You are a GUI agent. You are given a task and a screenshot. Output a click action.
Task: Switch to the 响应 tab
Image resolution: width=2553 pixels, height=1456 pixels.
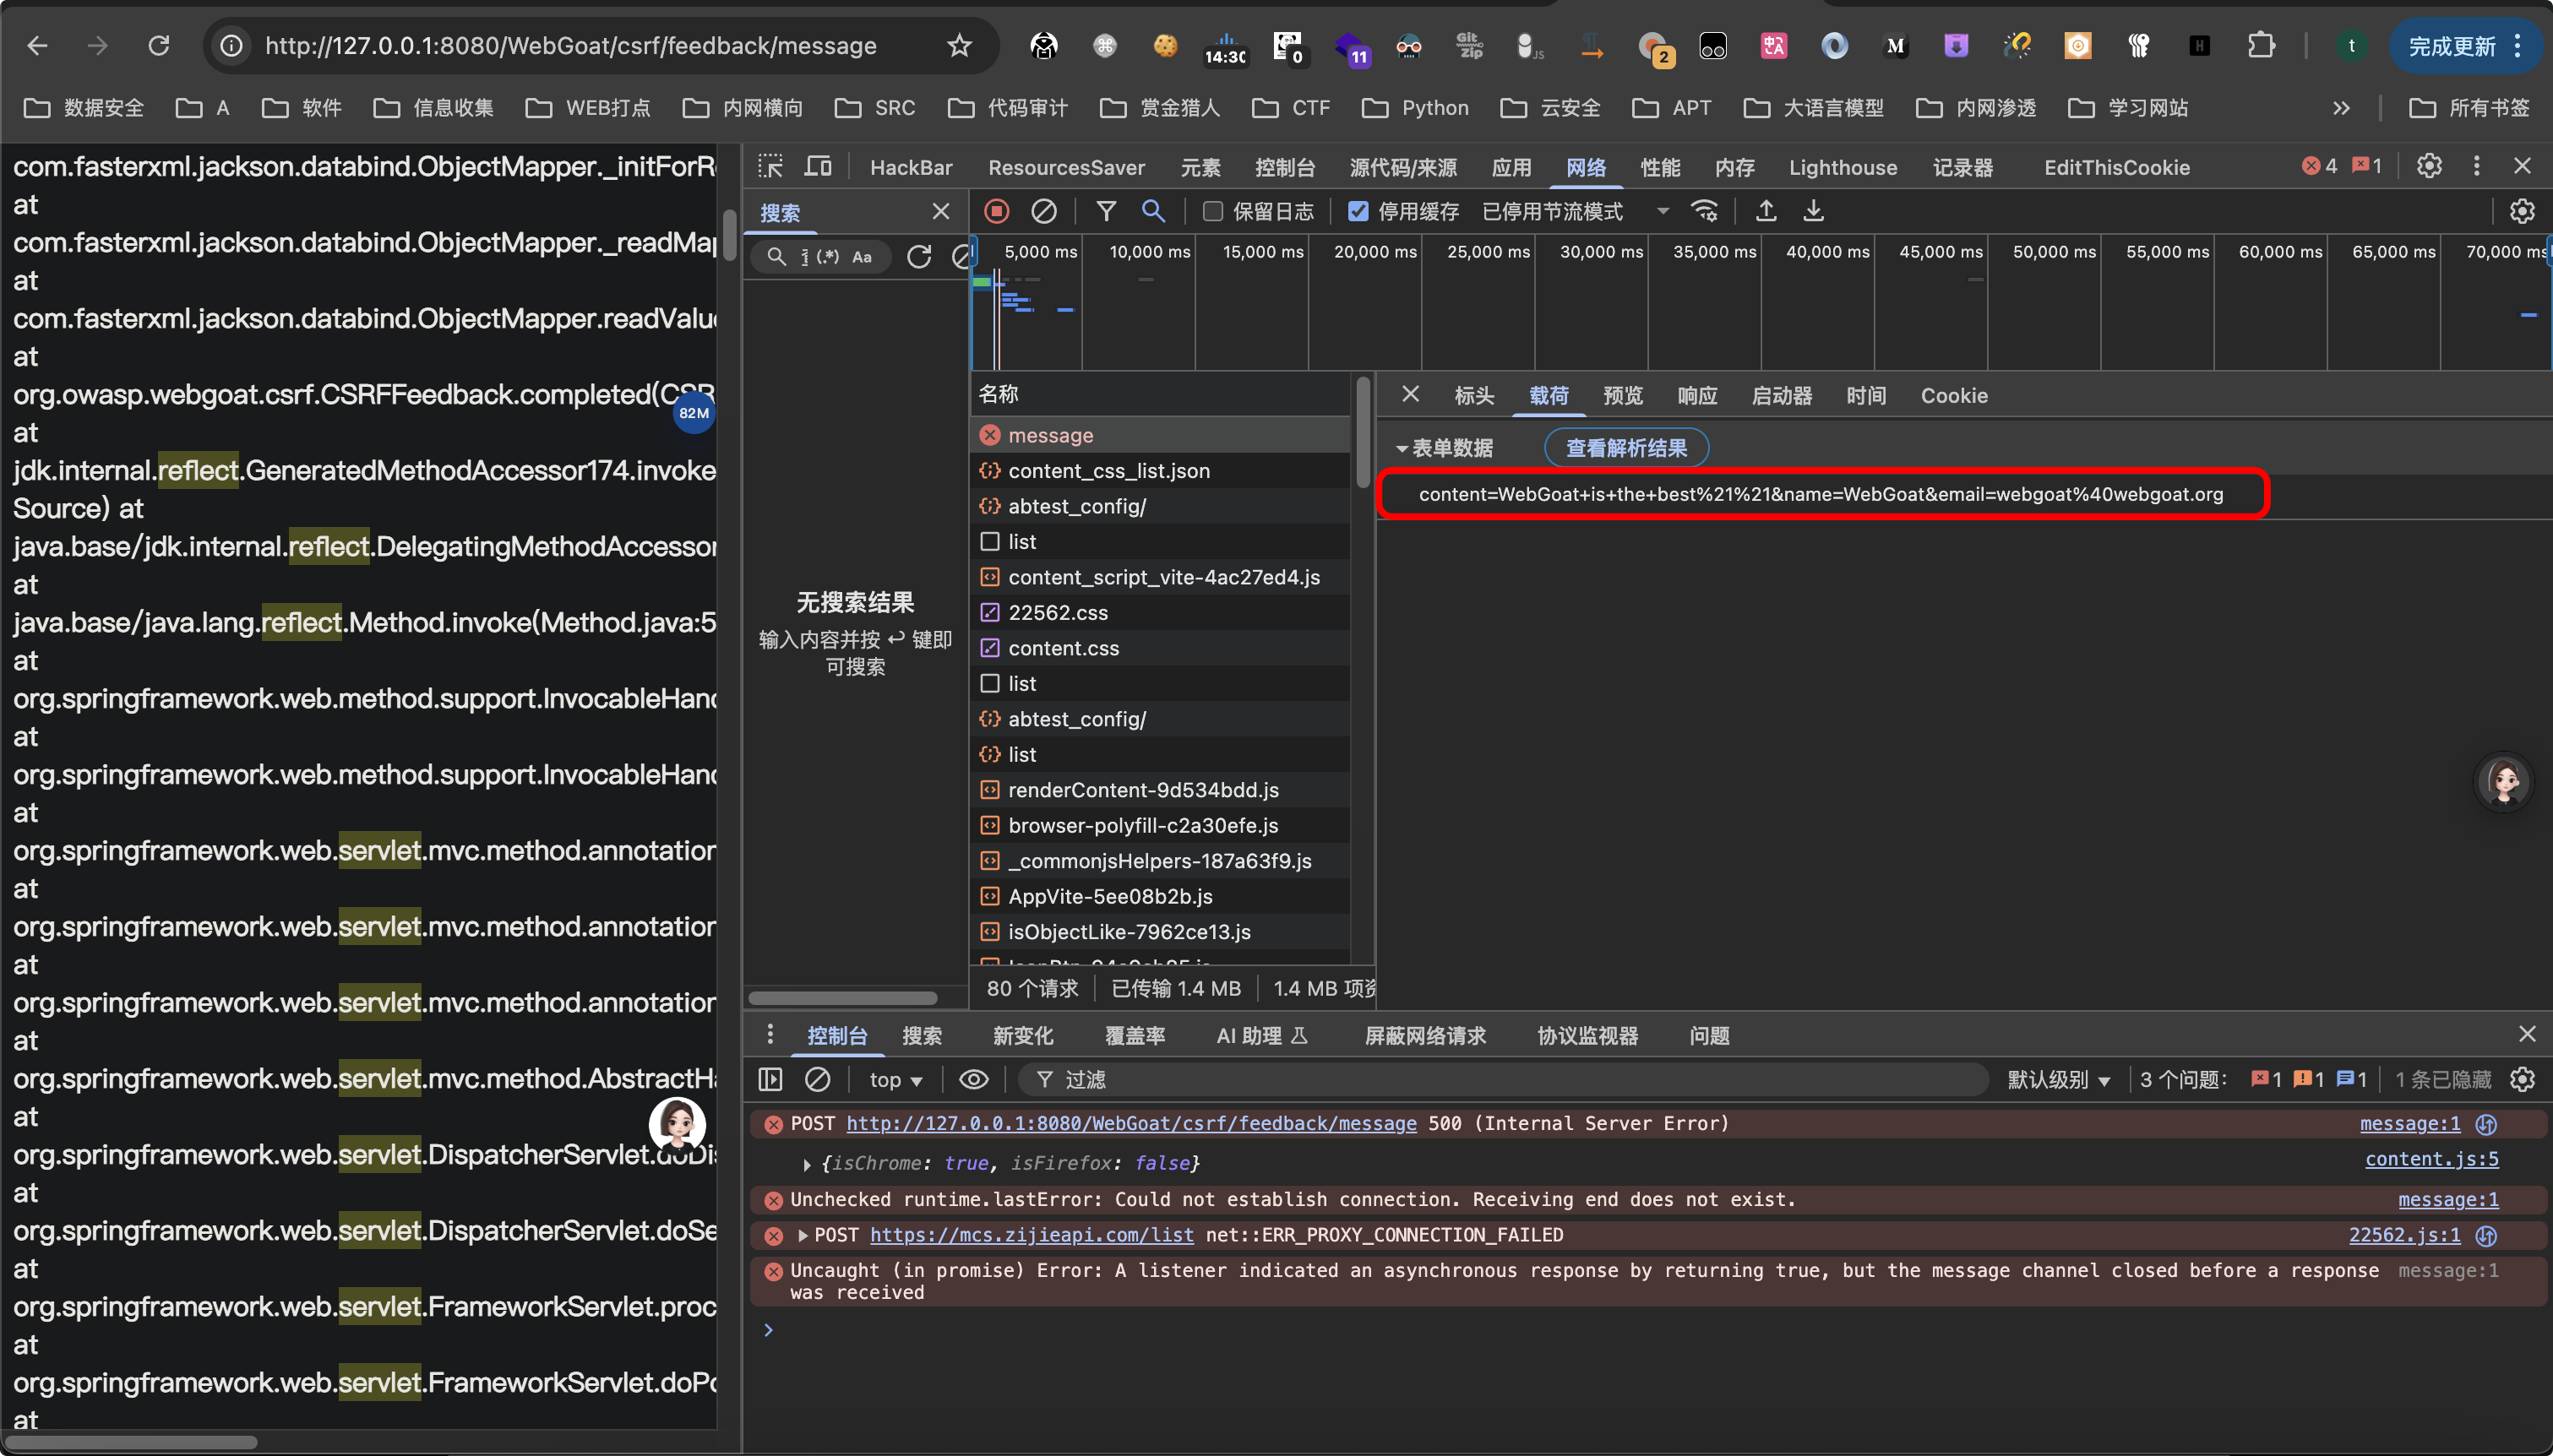1697,395
